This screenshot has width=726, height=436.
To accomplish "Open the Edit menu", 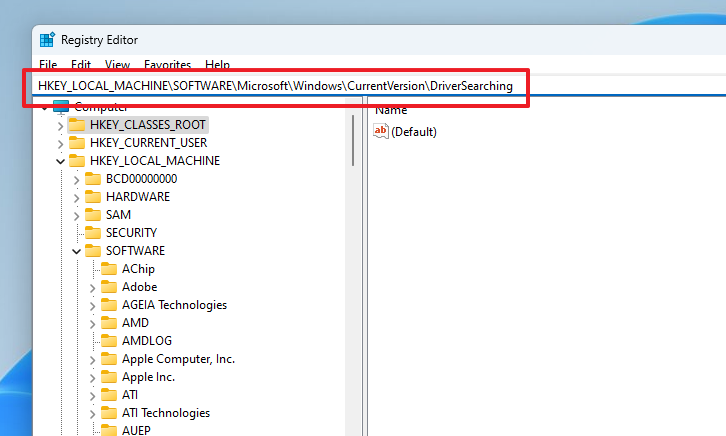I will coord(81,64).
